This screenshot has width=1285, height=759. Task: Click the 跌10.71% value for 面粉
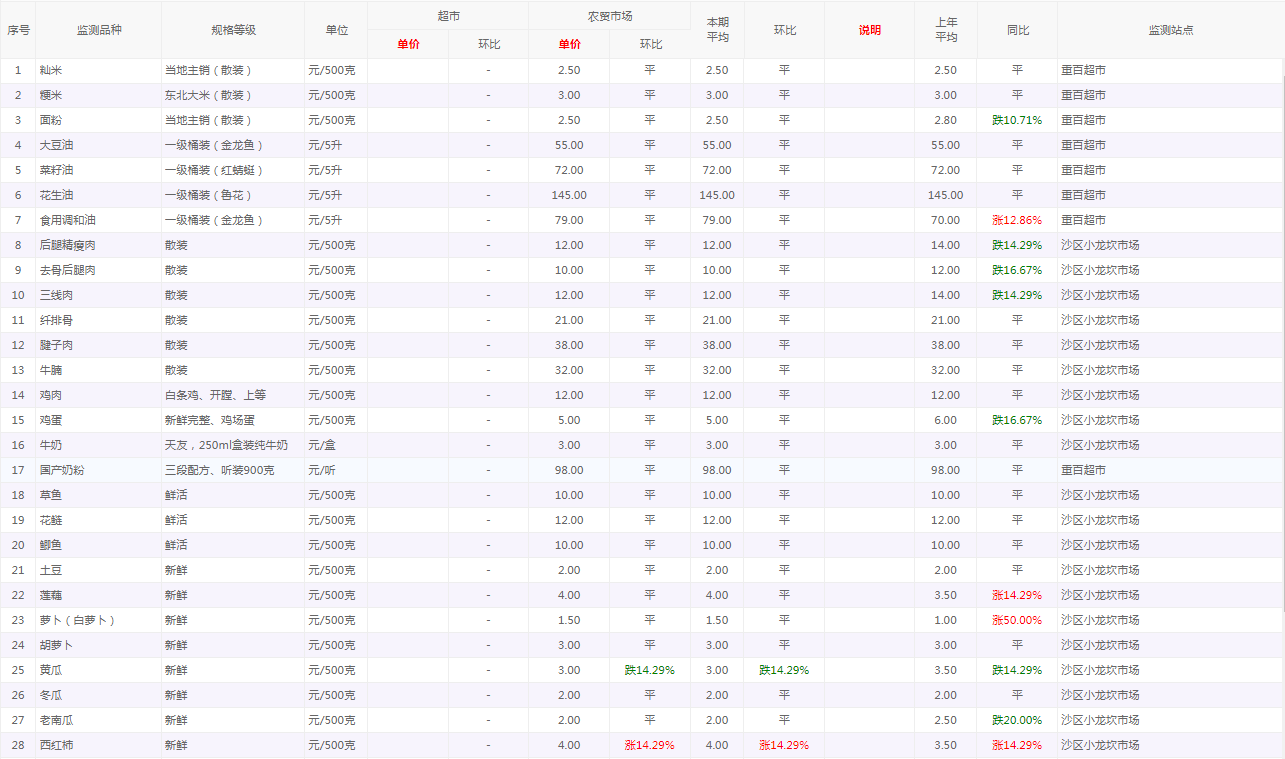1017,120
